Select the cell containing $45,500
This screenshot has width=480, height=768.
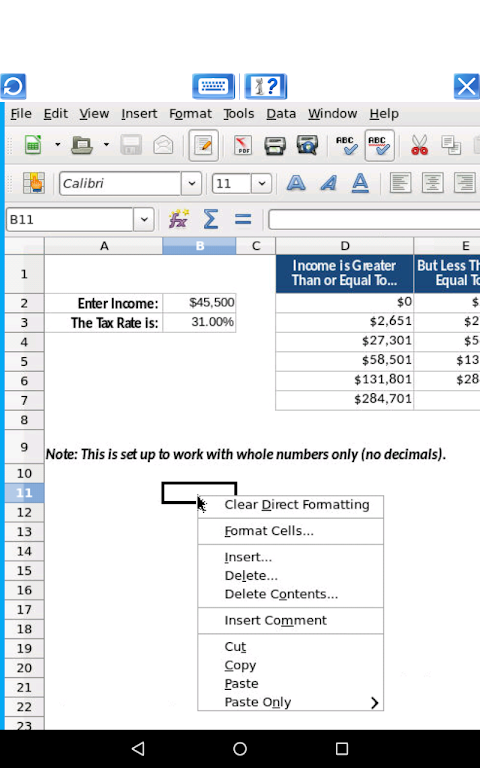point(199,303)
